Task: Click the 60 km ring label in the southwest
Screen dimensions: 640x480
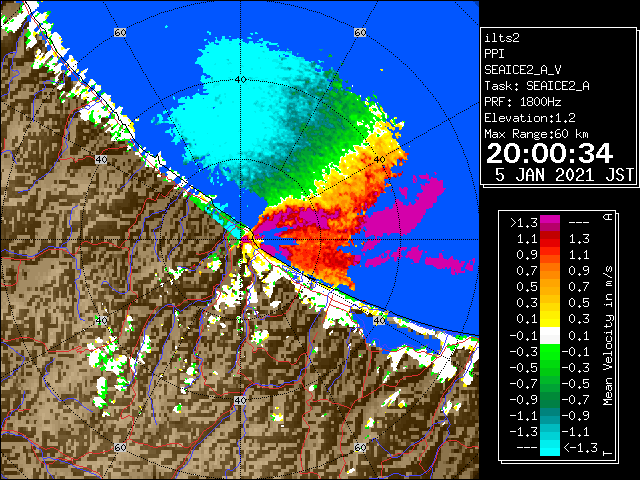Action: [x=120, y=448]
